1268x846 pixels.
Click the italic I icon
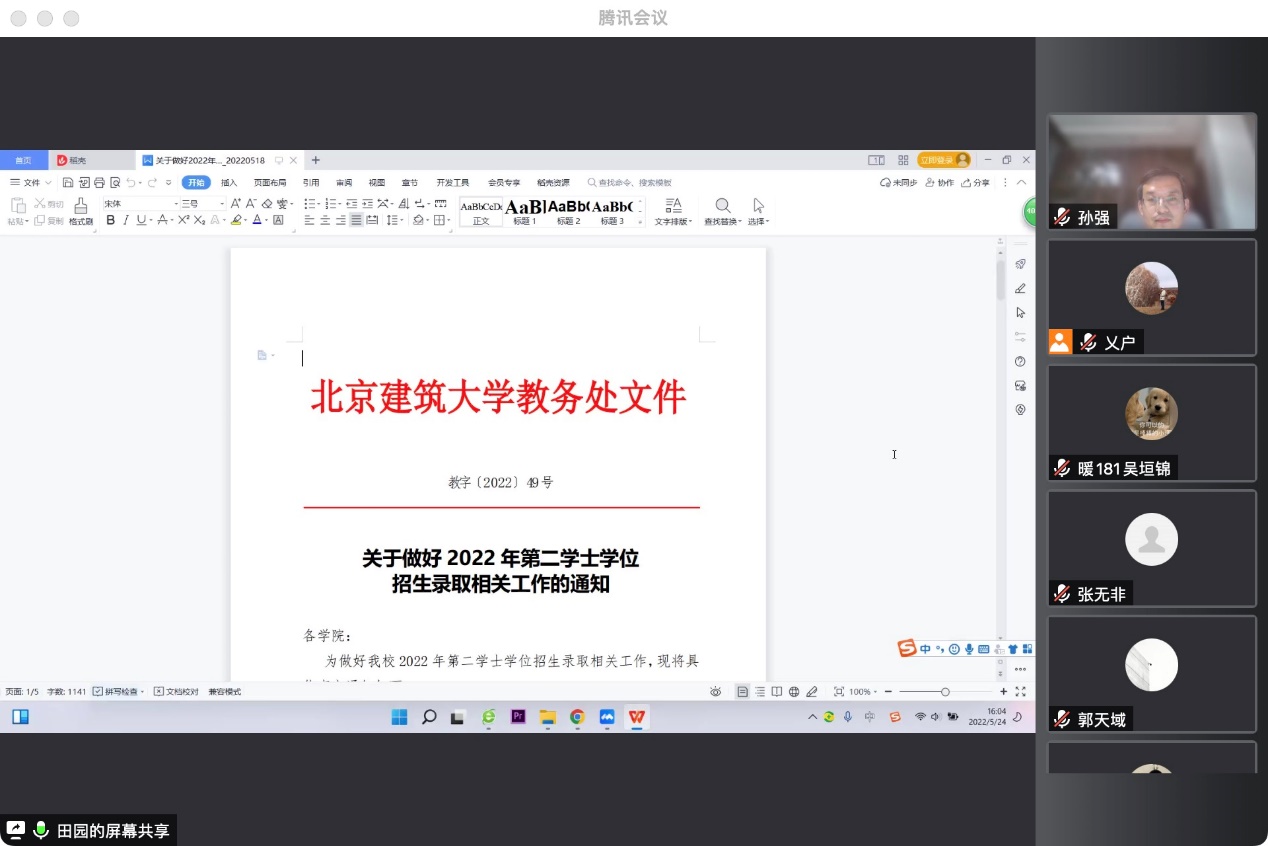coord(126,220)
